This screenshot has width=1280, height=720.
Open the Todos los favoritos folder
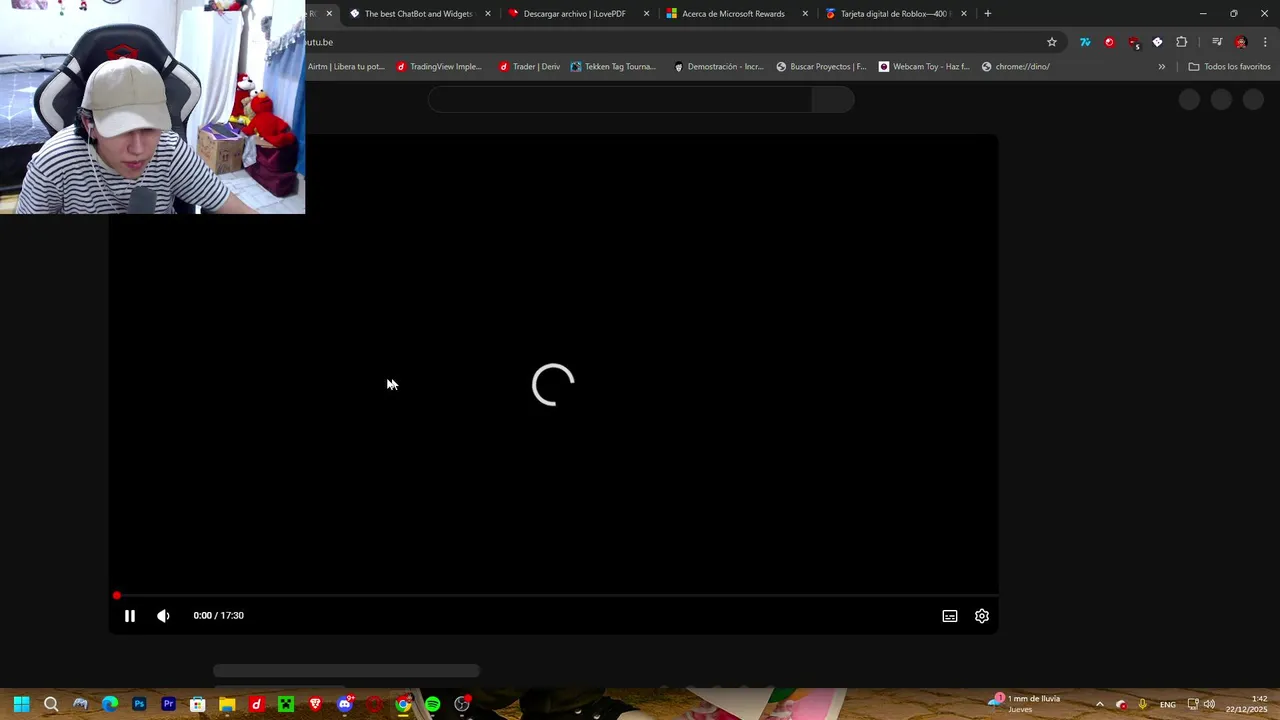pos(1229,67)
